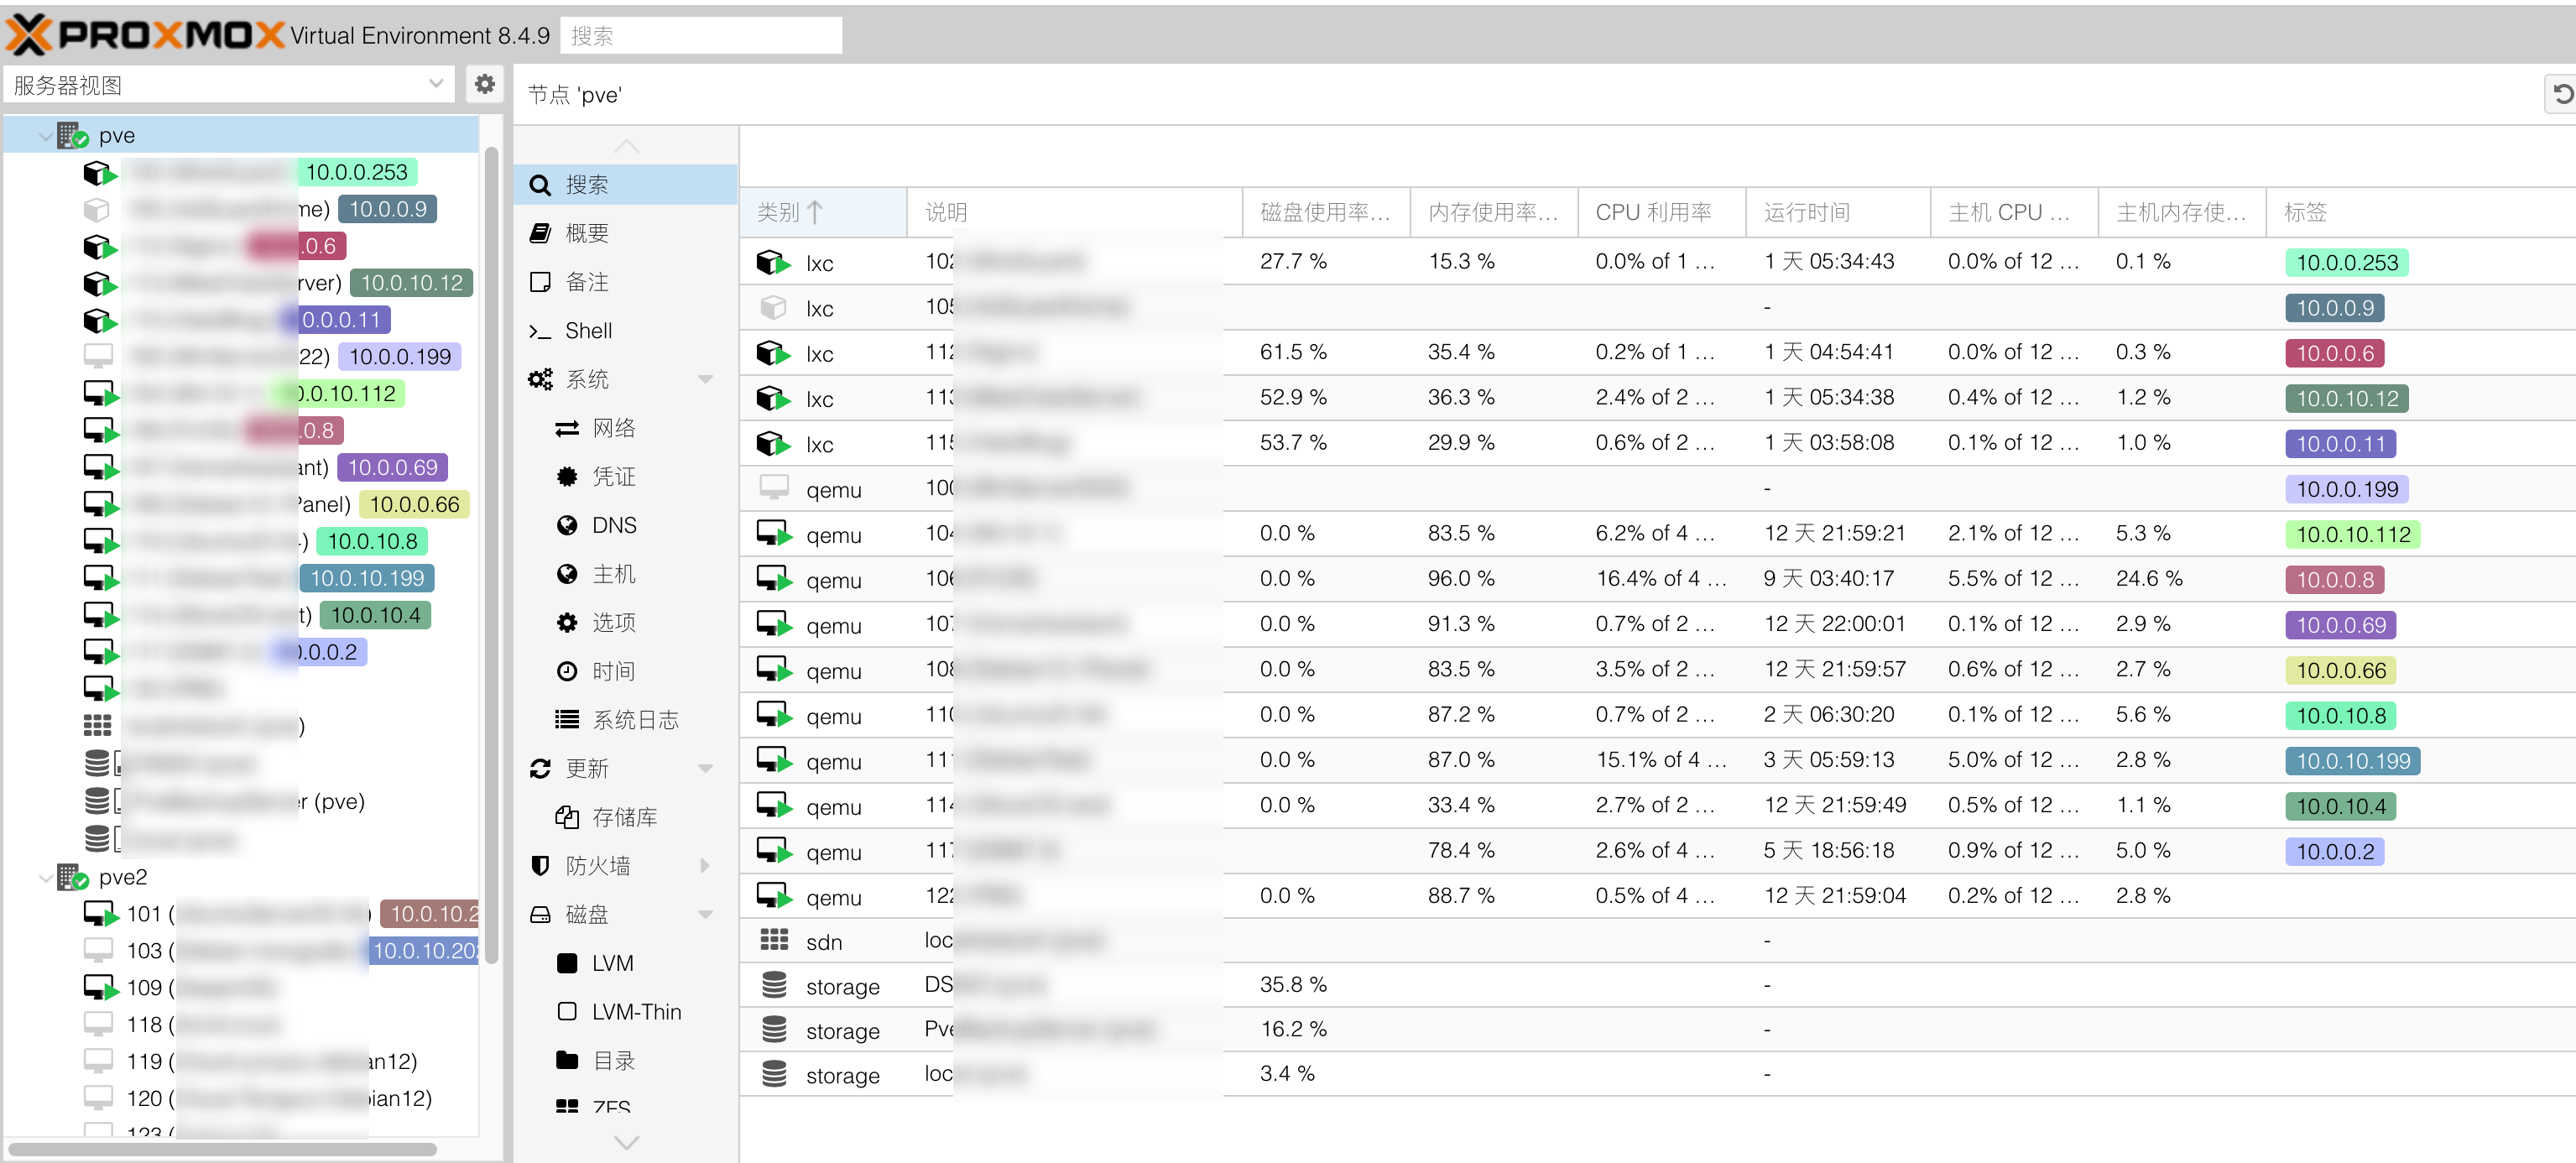Click the refresh icon beside 更新

pyautogui.click(x=540, y=768)
